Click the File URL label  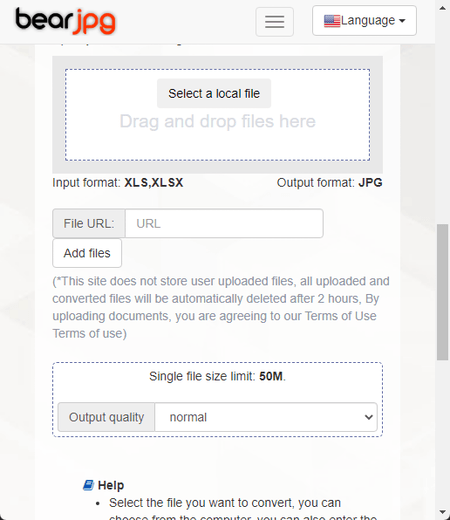pos(89,223)
